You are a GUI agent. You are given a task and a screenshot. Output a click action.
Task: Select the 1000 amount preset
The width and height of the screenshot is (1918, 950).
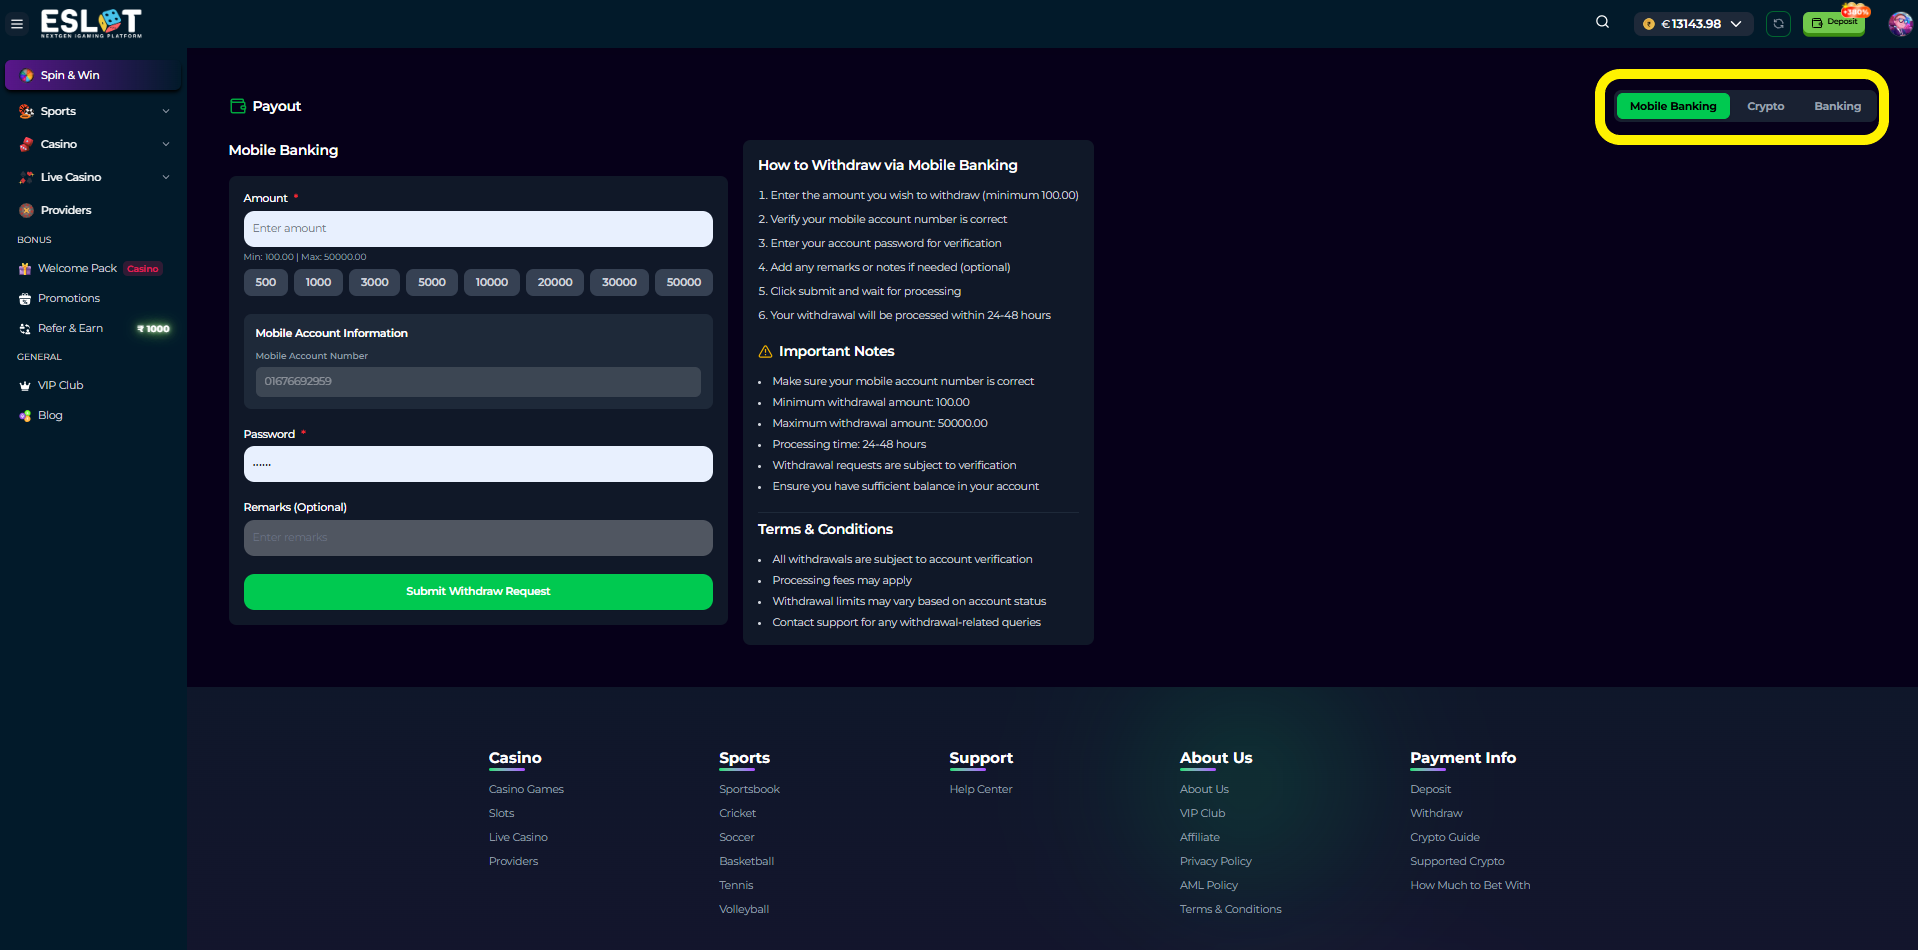pos(318,282)
